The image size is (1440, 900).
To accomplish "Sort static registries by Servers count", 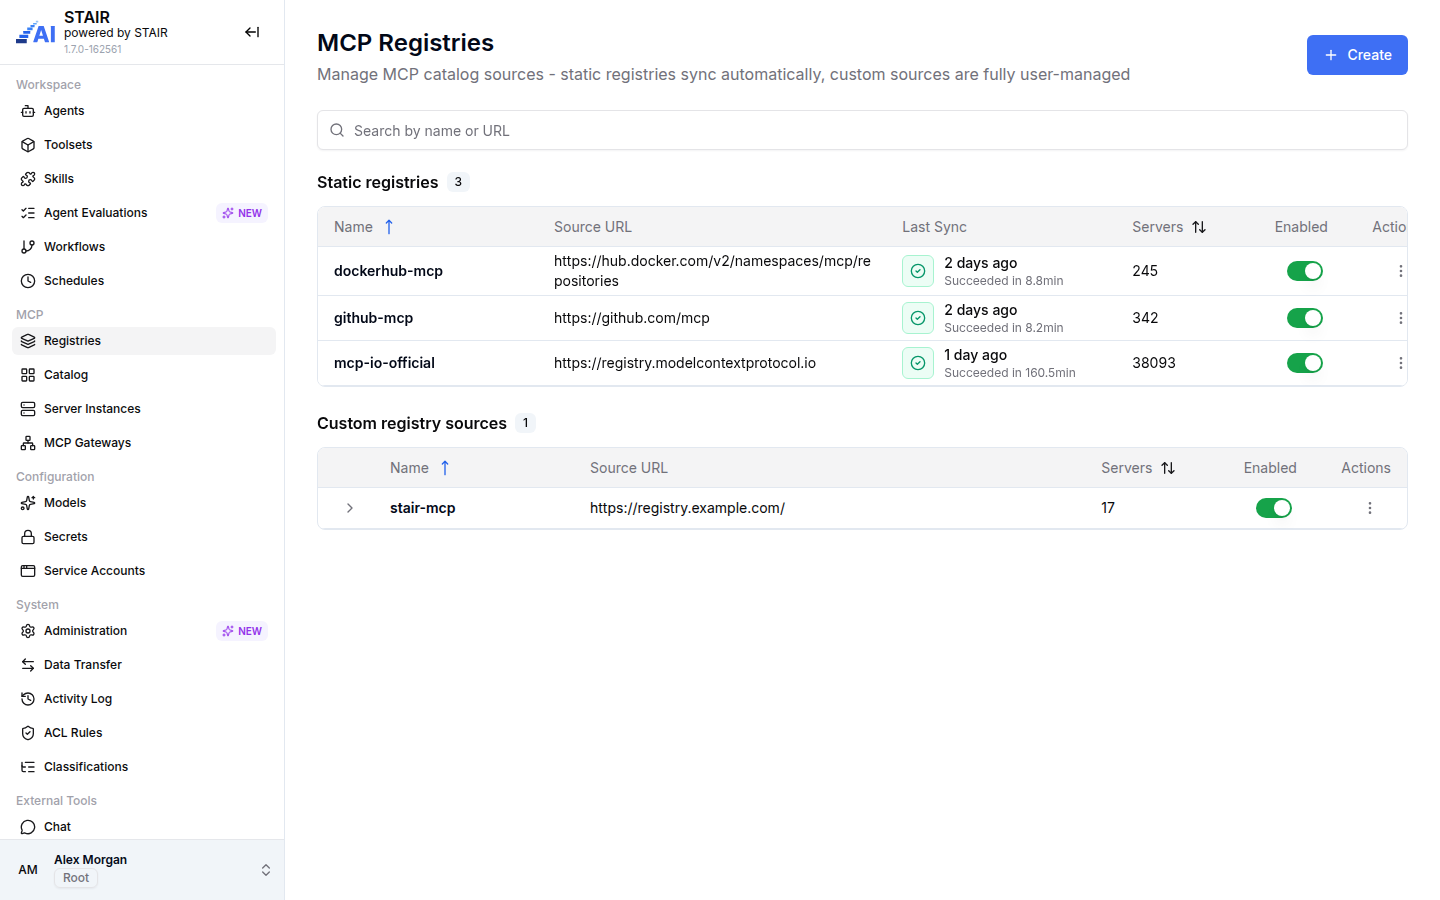I will tap(1199, 227).
